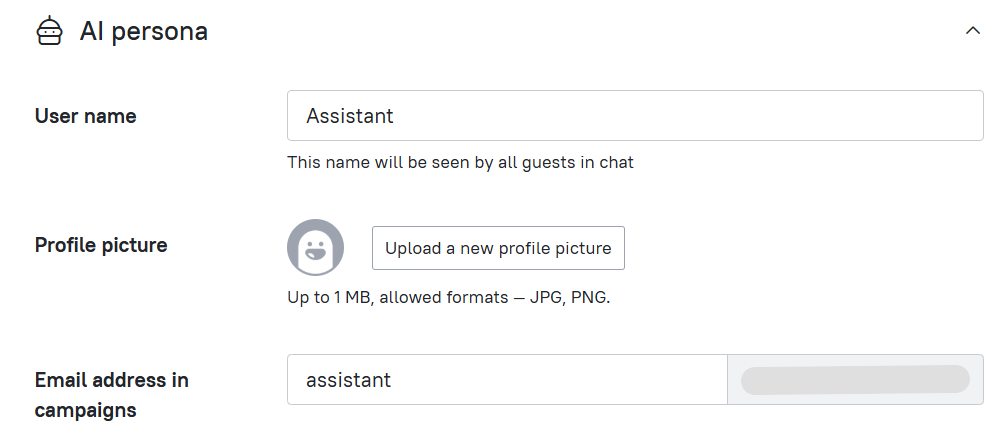Focus the email address field containing assistant
This screenshot has width=1005, height=435.
(x=507, y=379)
